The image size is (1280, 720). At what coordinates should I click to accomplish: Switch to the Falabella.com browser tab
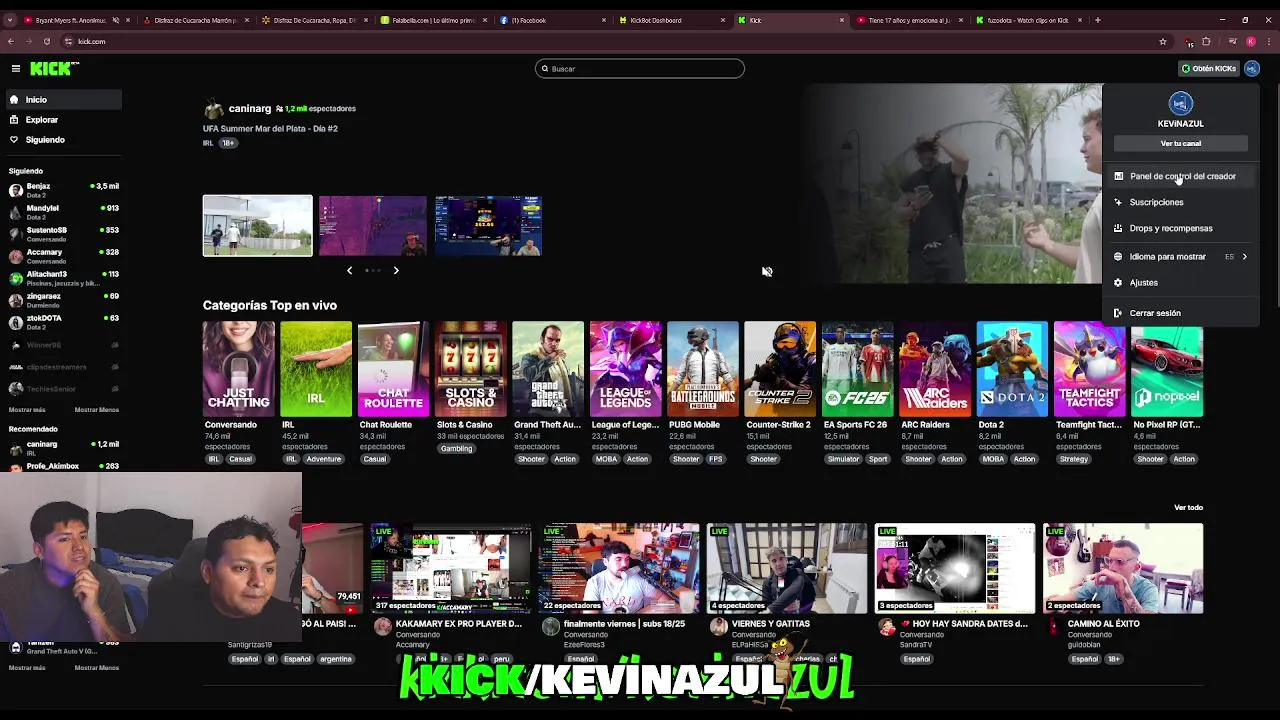pyautogui.click(x=433, y=20)
